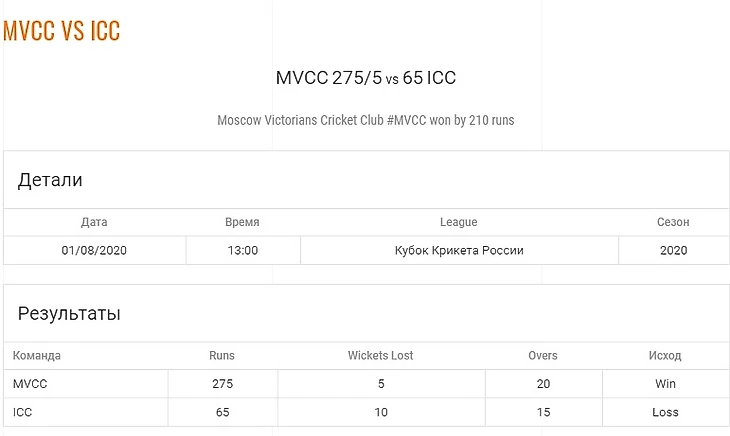The height and width of the screenshot is (436, 730).
Task: Click the League column header
Action: tap(459, 222)
